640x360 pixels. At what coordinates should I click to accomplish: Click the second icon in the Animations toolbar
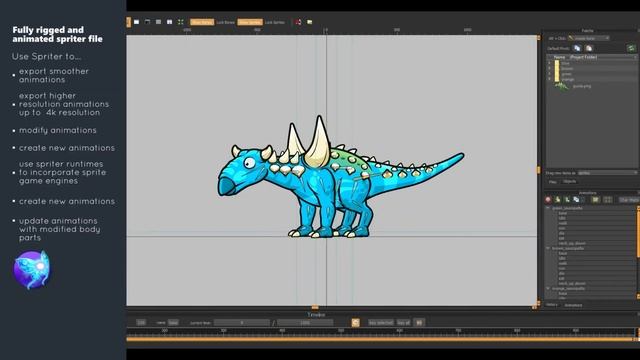pyautogui.click(x=558, y=200)
